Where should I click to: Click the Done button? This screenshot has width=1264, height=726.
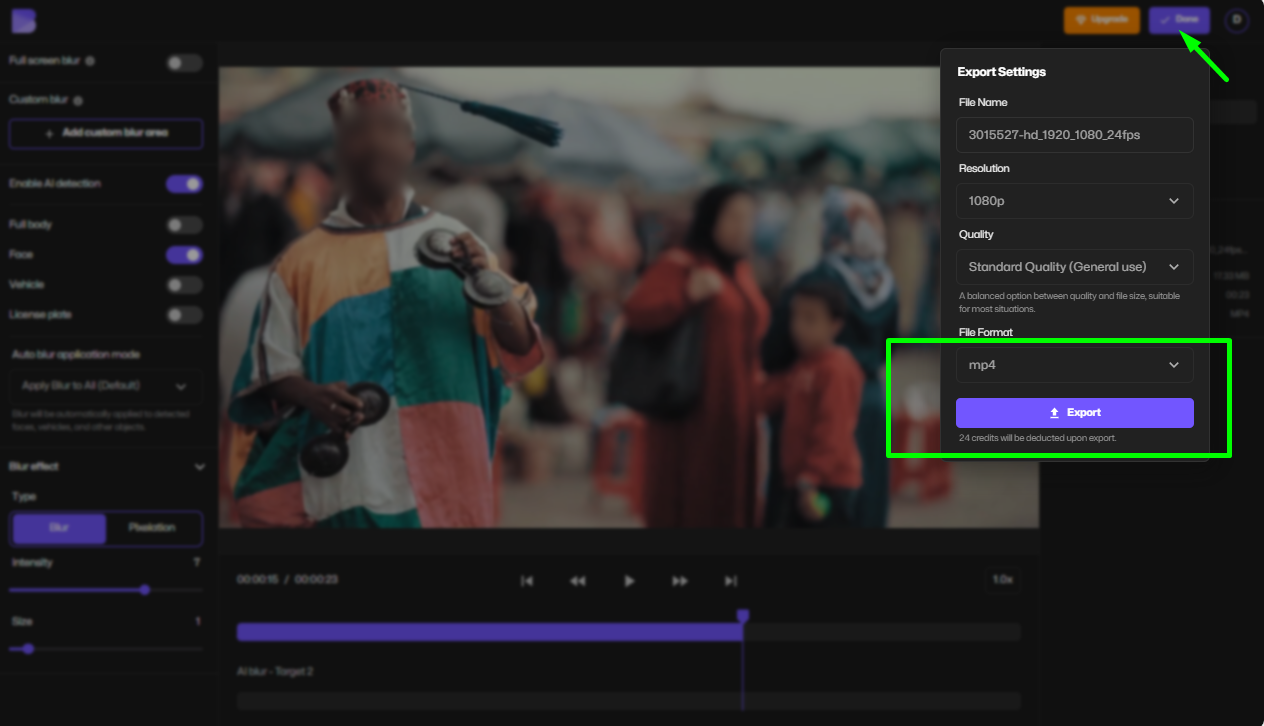[x=1179, y=20]
